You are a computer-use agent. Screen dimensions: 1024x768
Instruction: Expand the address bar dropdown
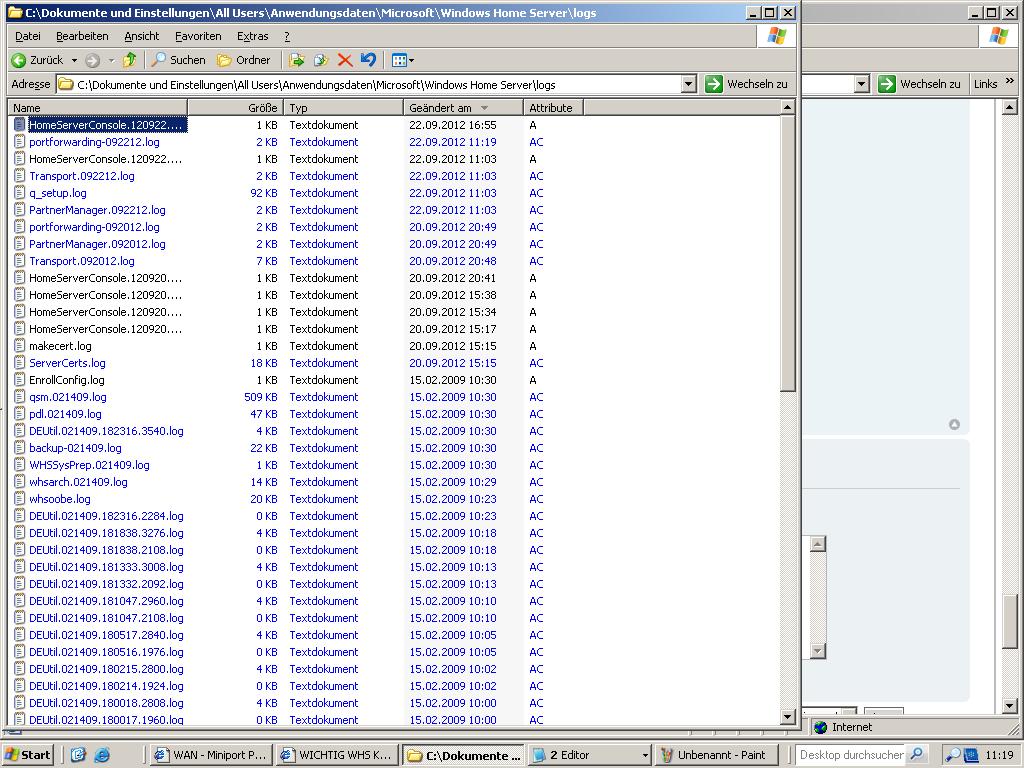coord(688,84)
